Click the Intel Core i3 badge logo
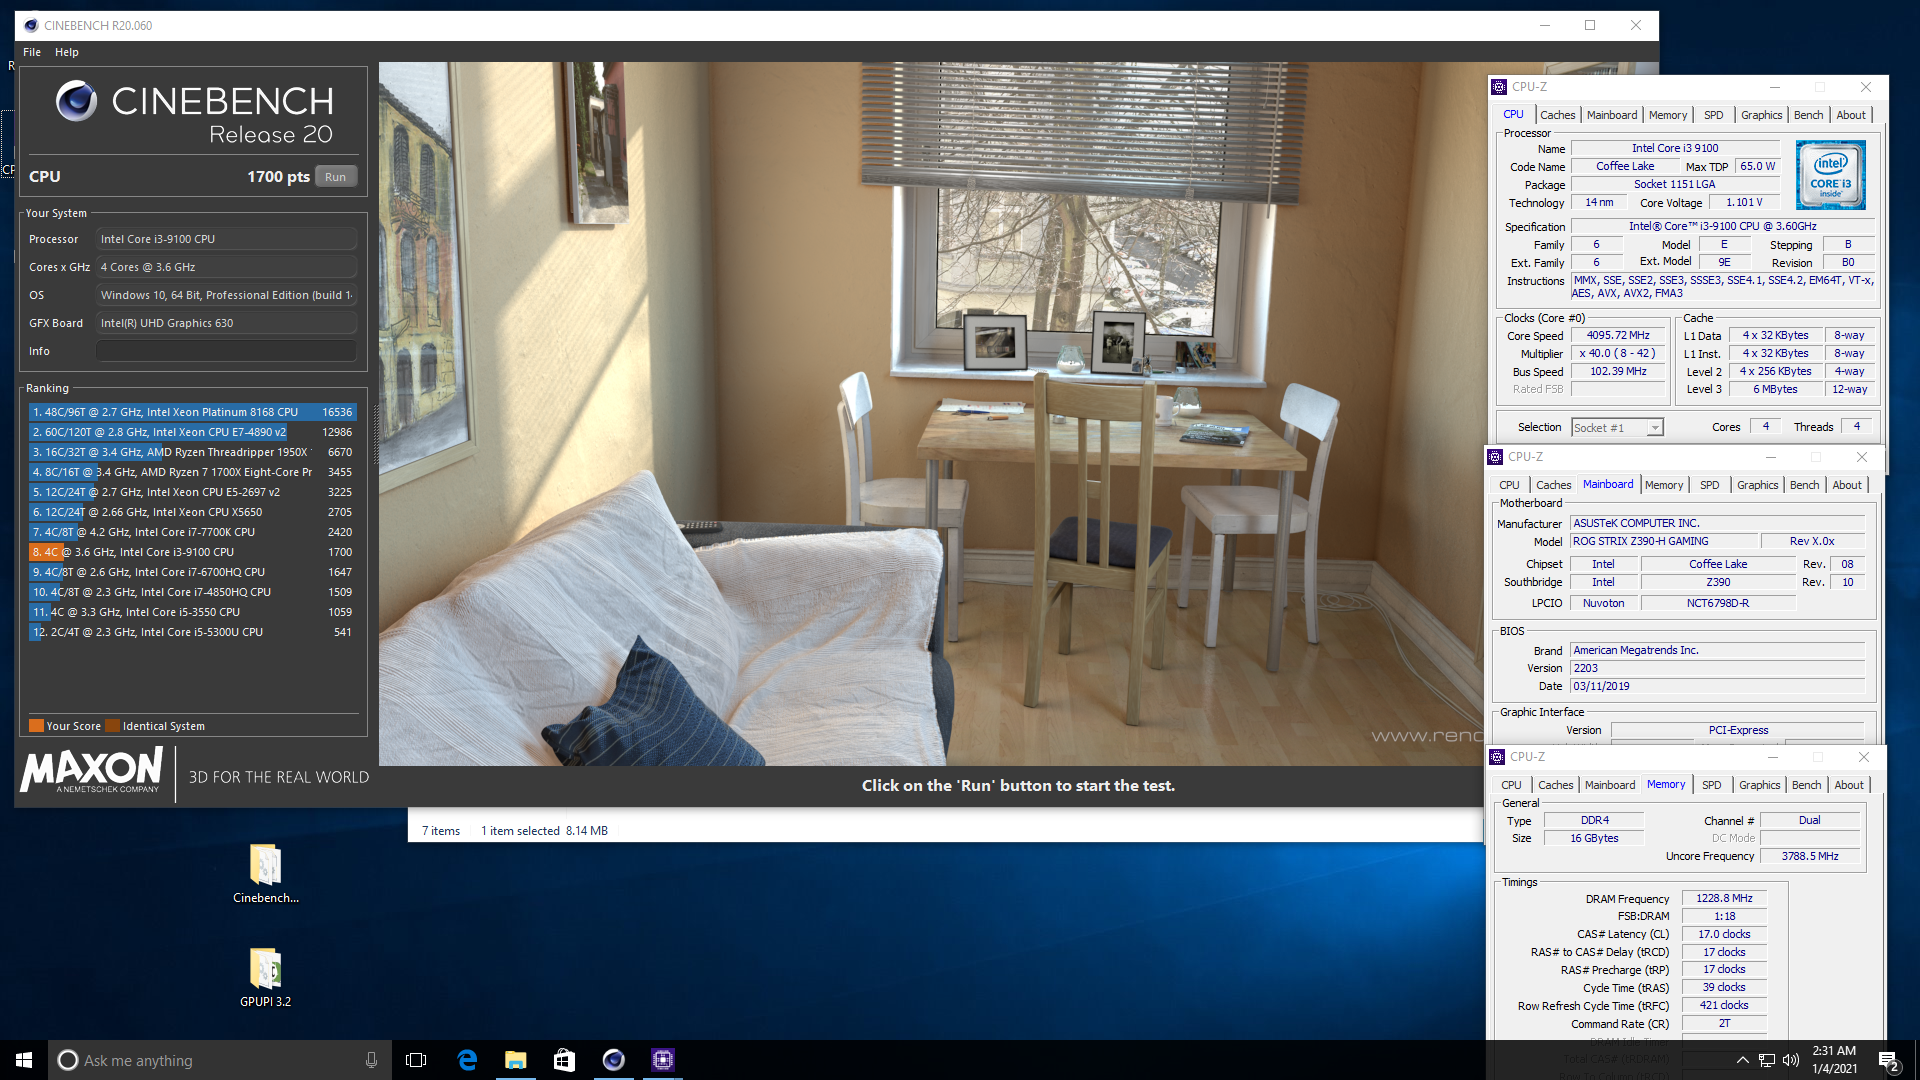Image resolution: width=1920 pixels, height=1080 pixels. point(1830,175)
